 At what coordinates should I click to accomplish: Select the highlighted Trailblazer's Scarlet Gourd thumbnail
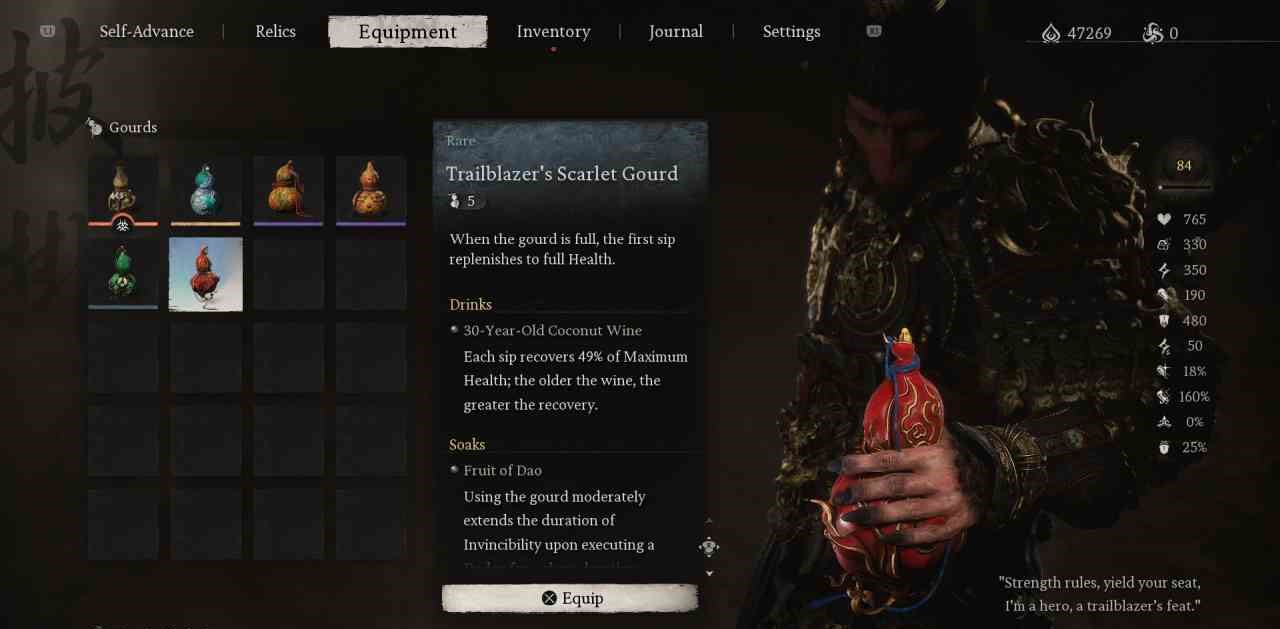(206, 274)
